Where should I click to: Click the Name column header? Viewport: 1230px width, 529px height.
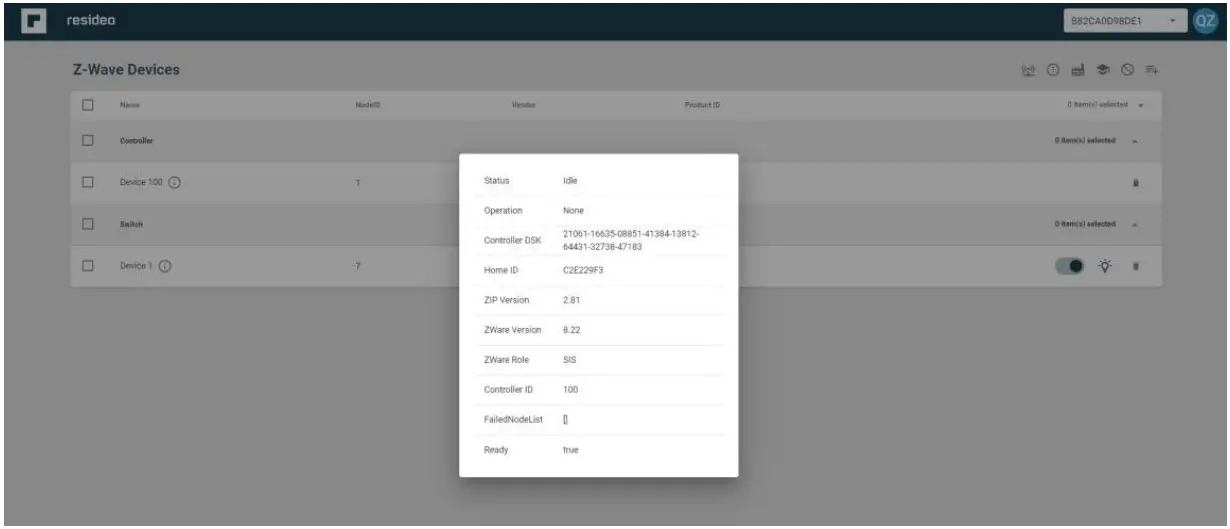(x=128, y=104)
